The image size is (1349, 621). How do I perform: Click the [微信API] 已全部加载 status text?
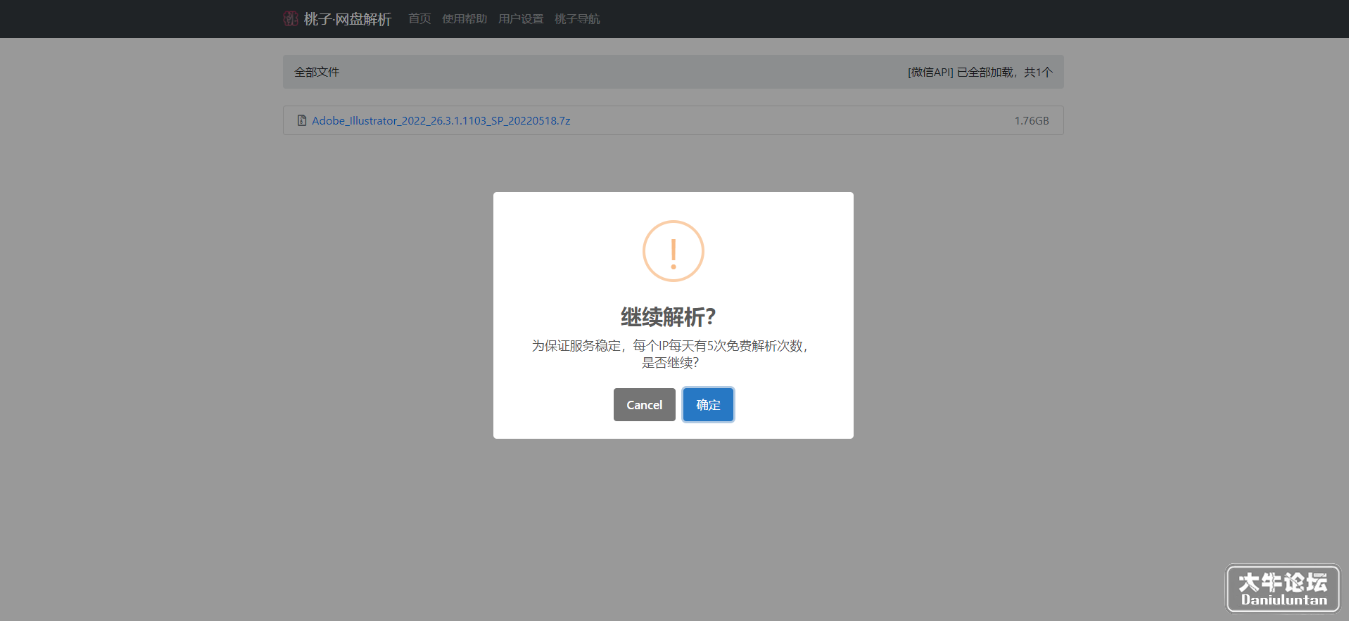980,72
